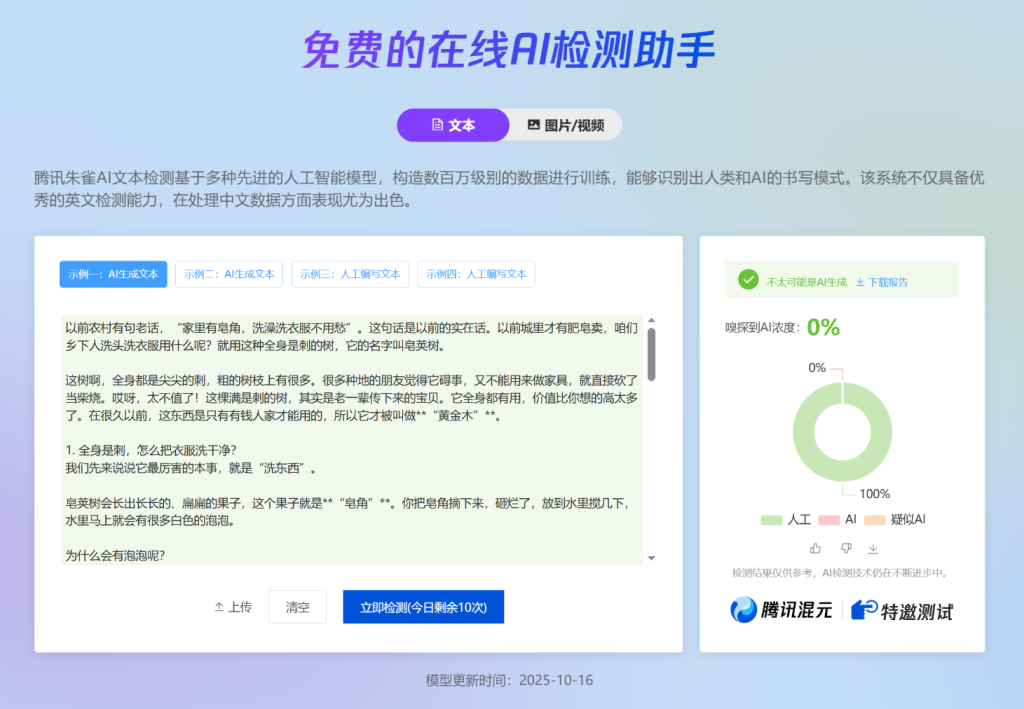The image size is (1024, 709).
Task: Click the document icon on the 文本 tab
Action: coord(437,124)
